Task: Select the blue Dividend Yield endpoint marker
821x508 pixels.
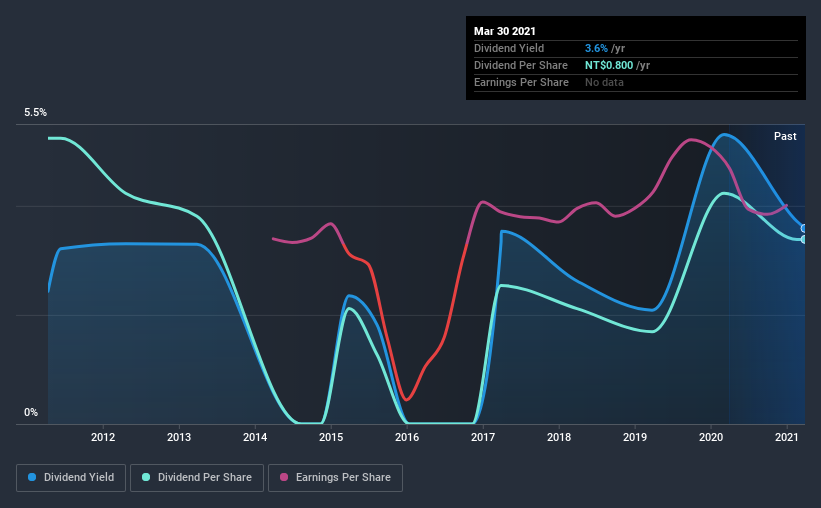Action: coord(804,229)
